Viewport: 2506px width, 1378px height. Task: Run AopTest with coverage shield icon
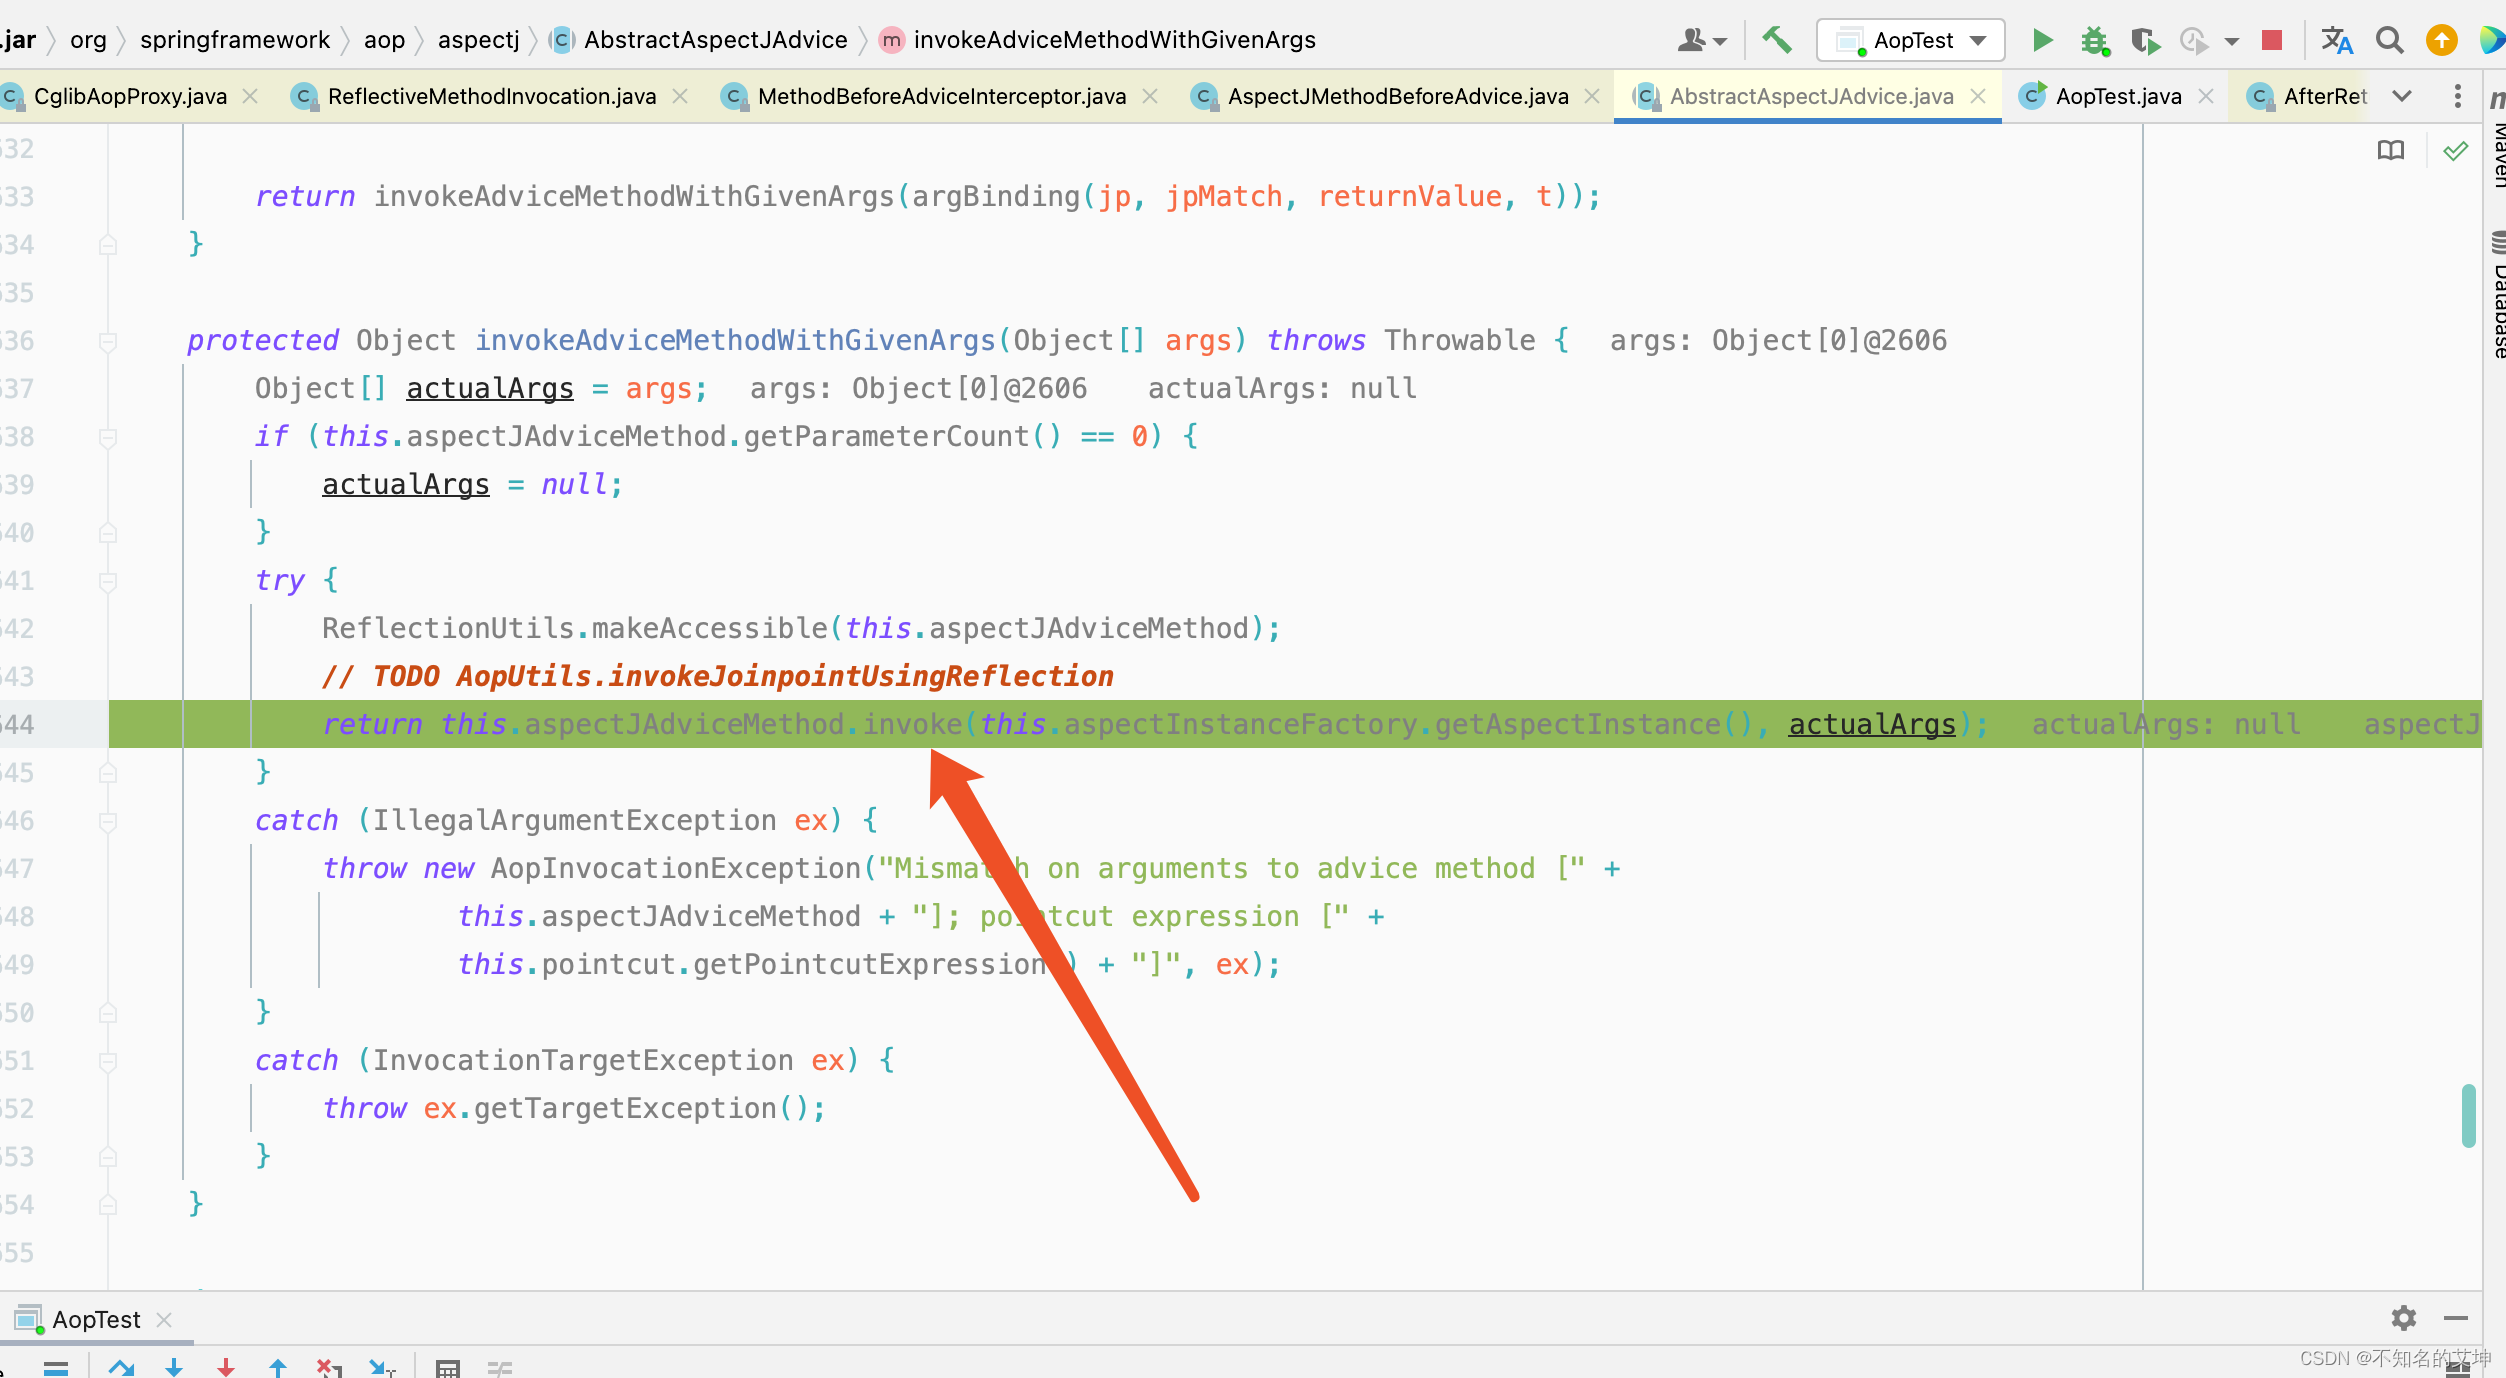[x=2144, y=40]
